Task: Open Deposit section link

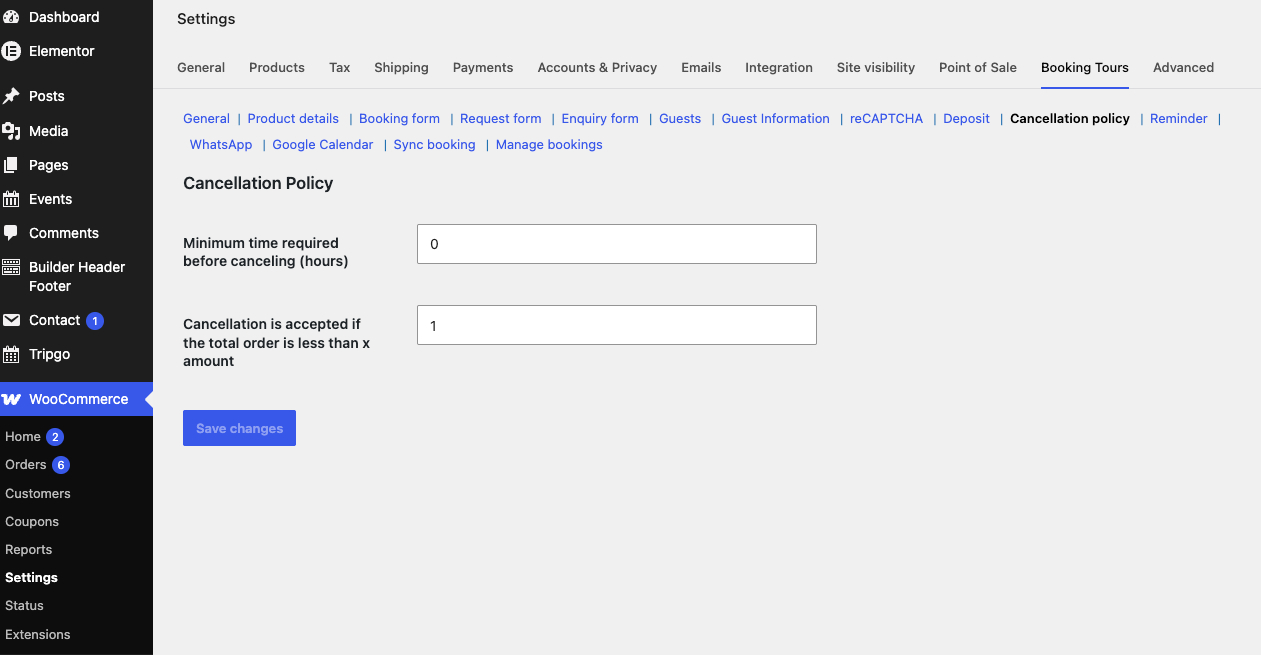Action: click(966, 118)
